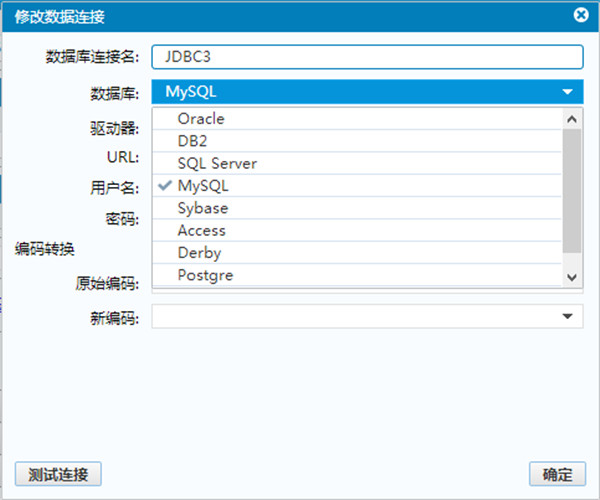
Task: Pick Derby database type
Action: pyautogui.click(x=199, y=253)
